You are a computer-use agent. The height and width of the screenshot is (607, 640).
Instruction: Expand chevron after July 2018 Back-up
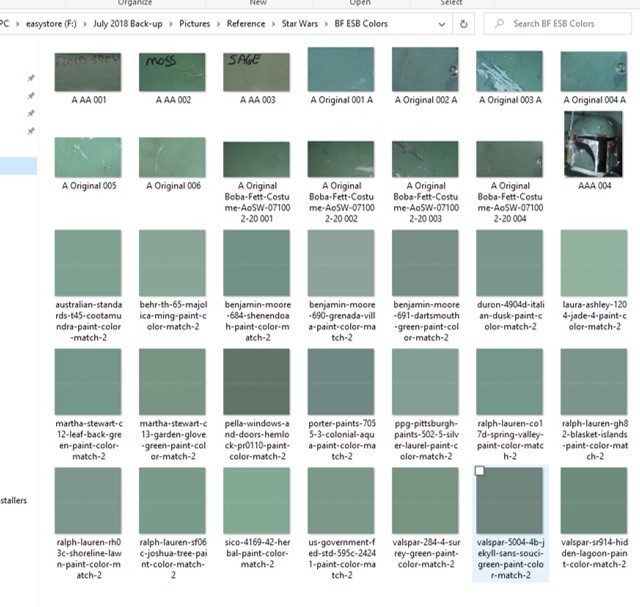[x=171, y=24]
